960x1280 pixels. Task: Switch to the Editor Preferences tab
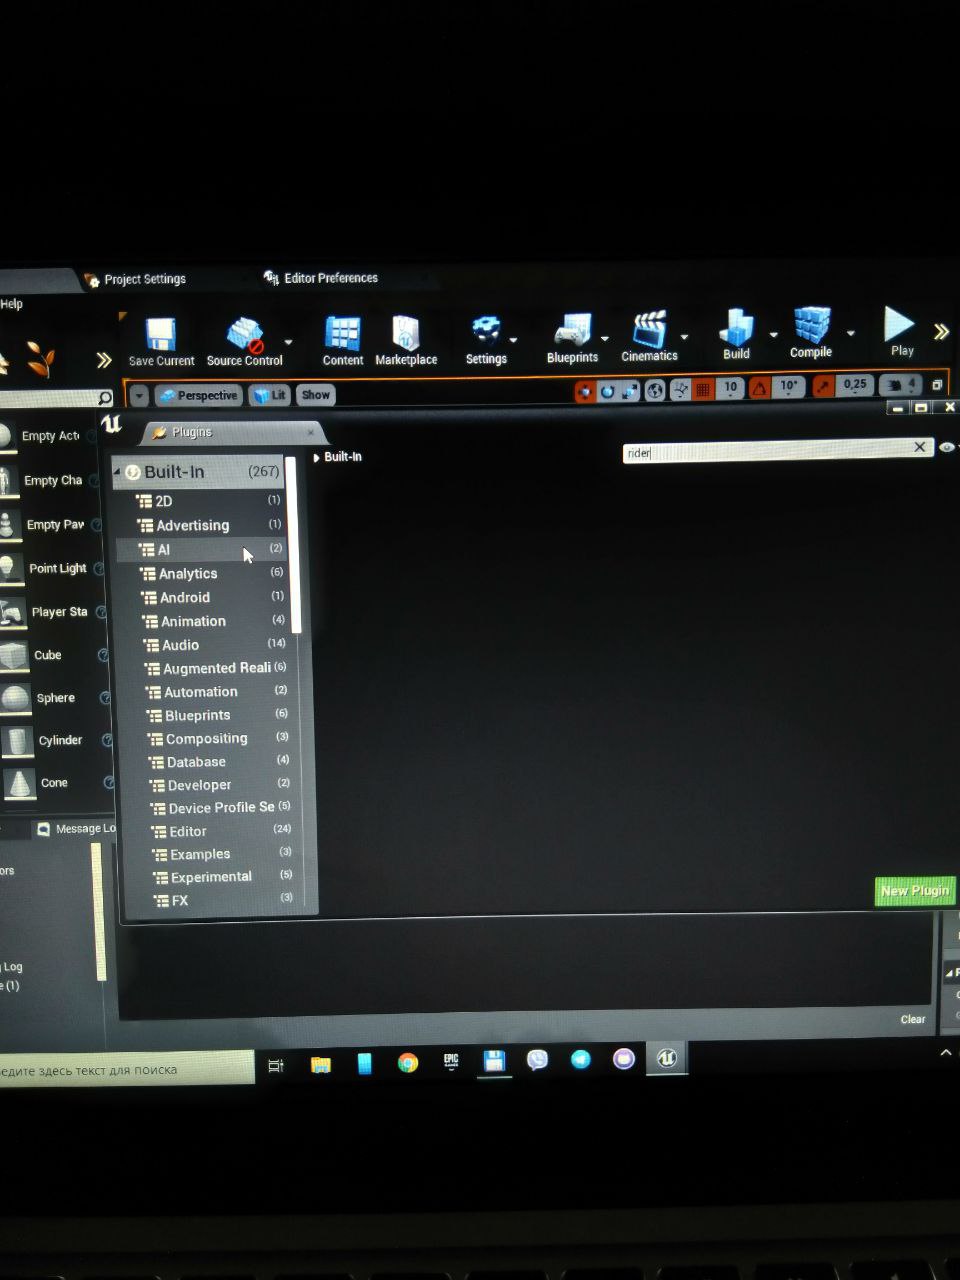pyautogui.click(x=321, y=278)
